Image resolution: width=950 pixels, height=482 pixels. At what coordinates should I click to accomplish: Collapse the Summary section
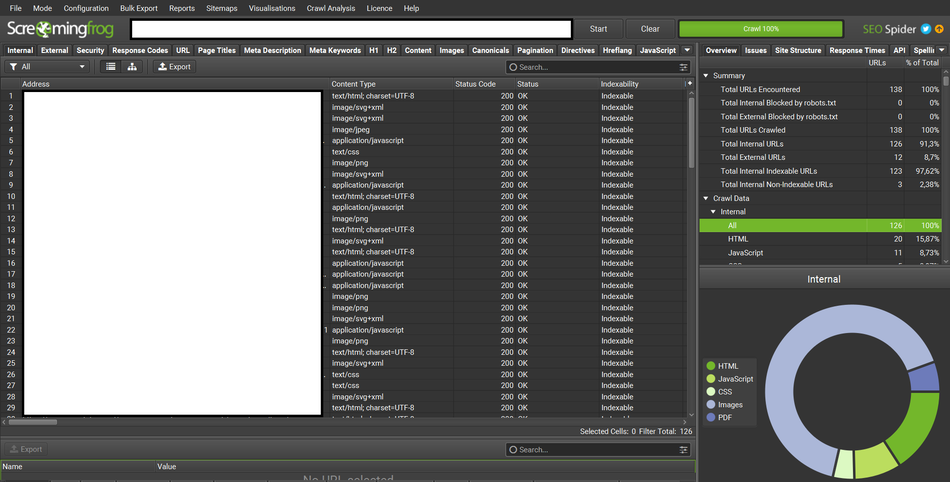point(706,76)
